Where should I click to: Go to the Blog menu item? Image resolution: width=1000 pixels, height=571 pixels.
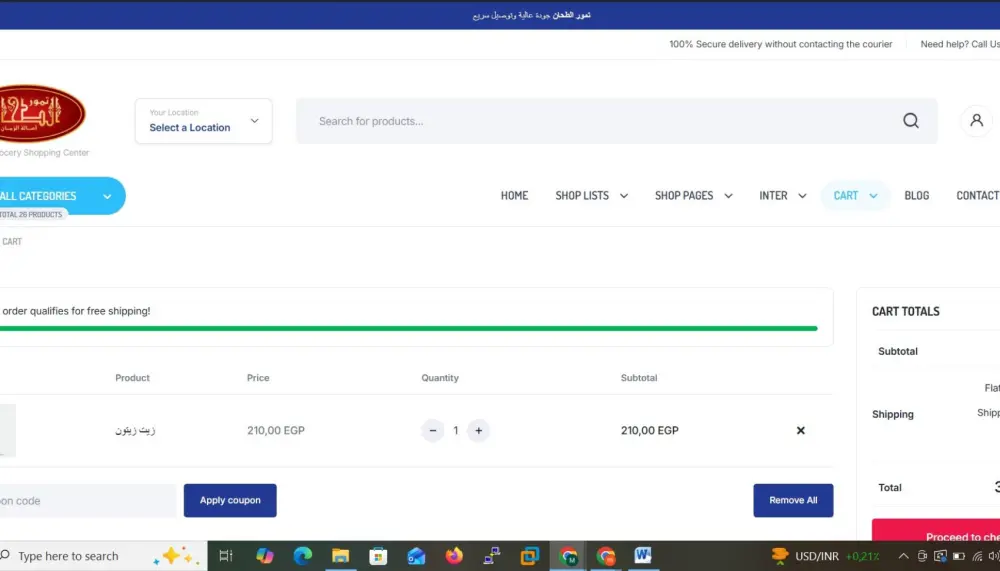916,196
